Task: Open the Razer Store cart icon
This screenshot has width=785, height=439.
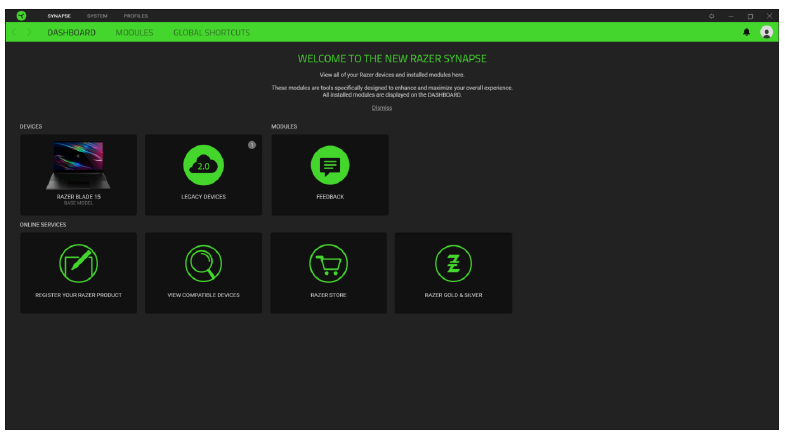Action: coord(328,263)
